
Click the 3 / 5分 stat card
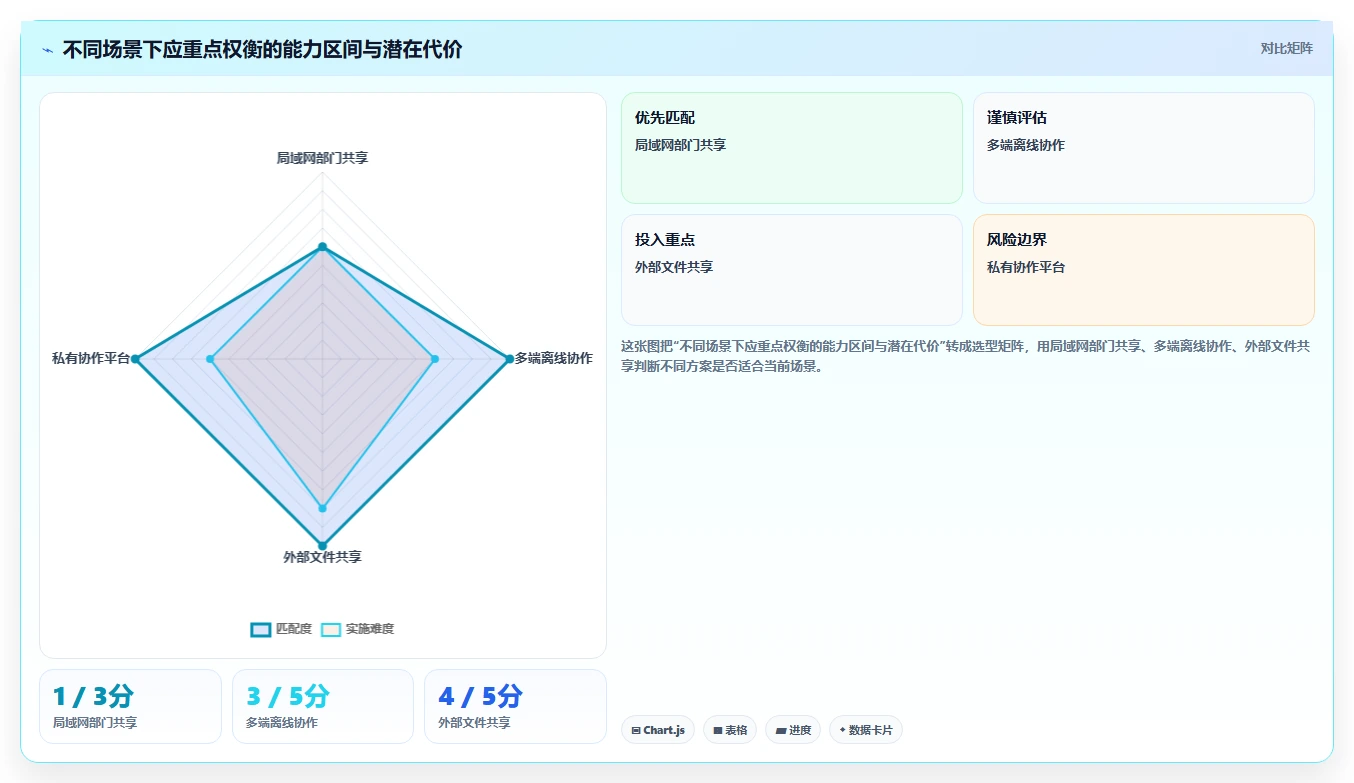point(323,706)
